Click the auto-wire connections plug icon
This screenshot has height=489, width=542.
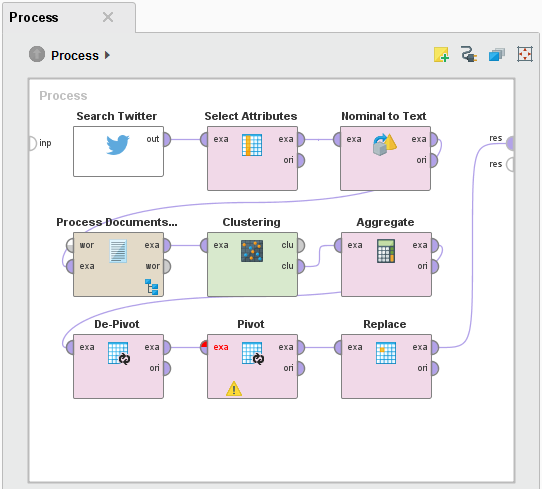click(469, 55)
